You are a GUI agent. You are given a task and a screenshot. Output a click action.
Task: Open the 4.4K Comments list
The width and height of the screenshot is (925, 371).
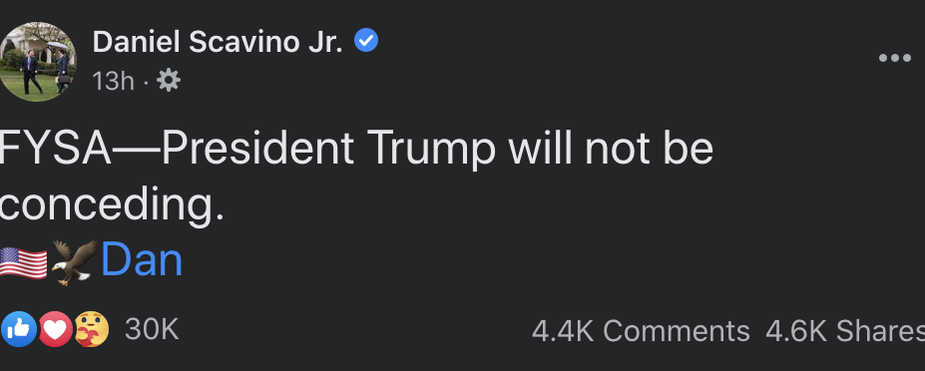641,331
